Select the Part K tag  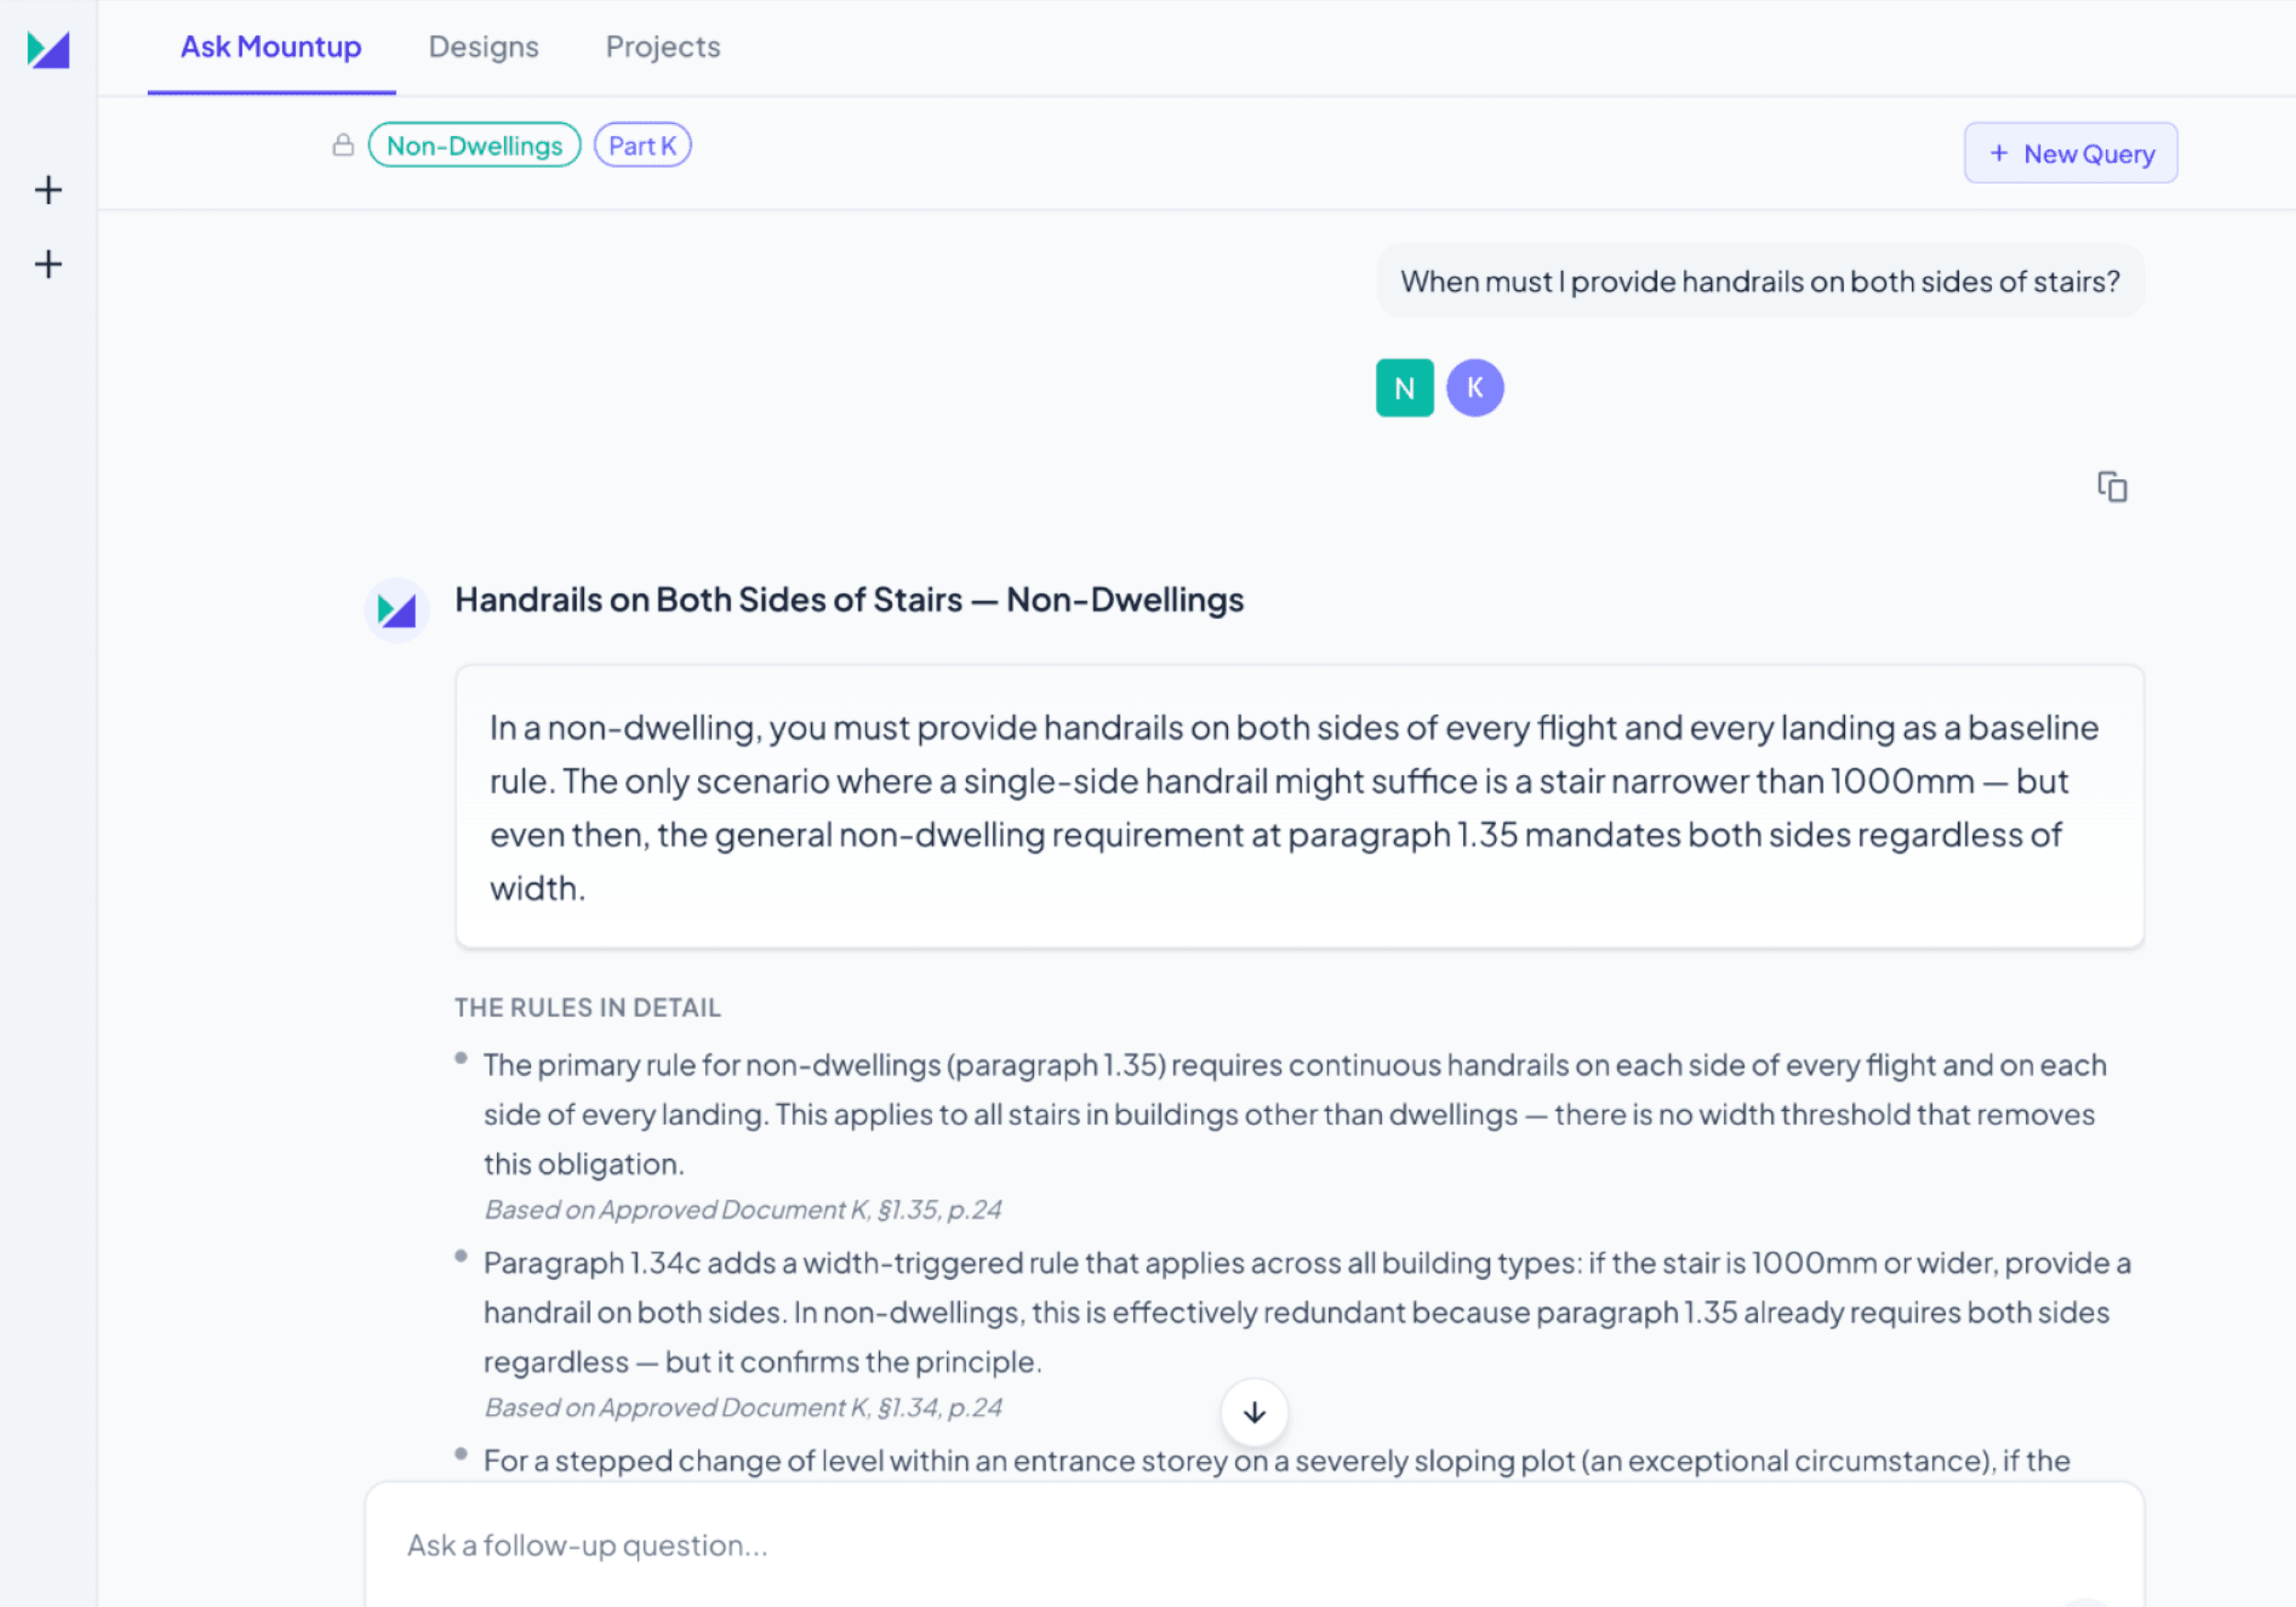point(642,146)
